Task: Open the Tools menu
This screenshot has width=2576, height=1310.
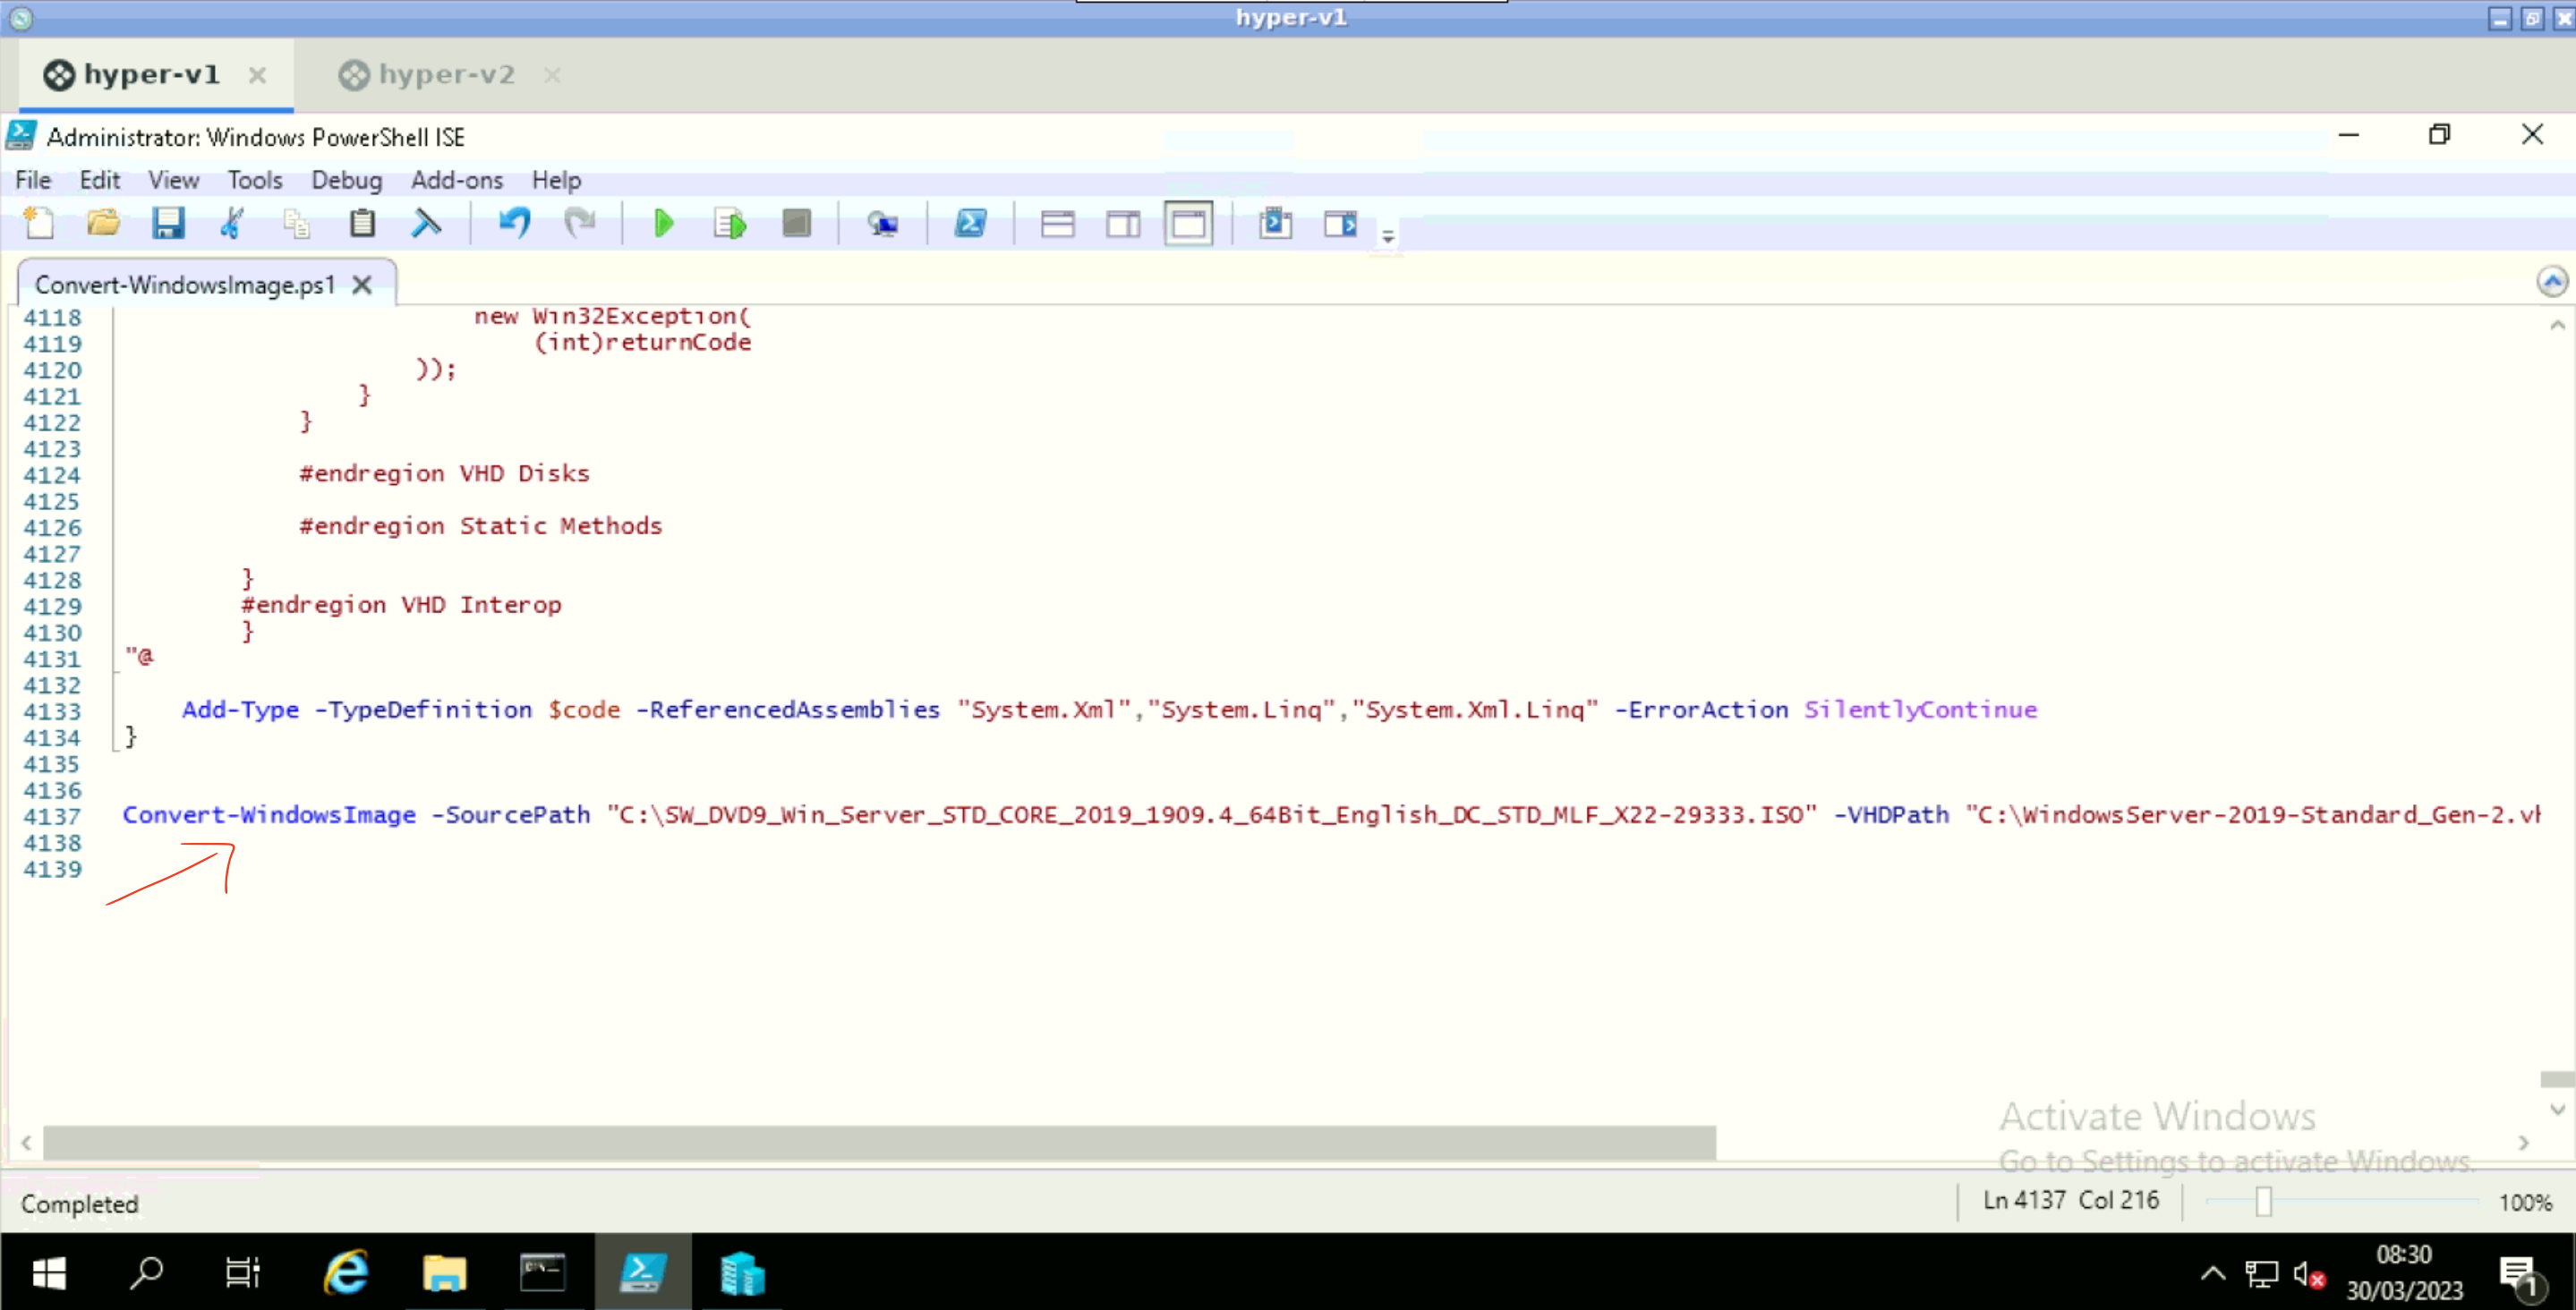Action: point(255,180)
